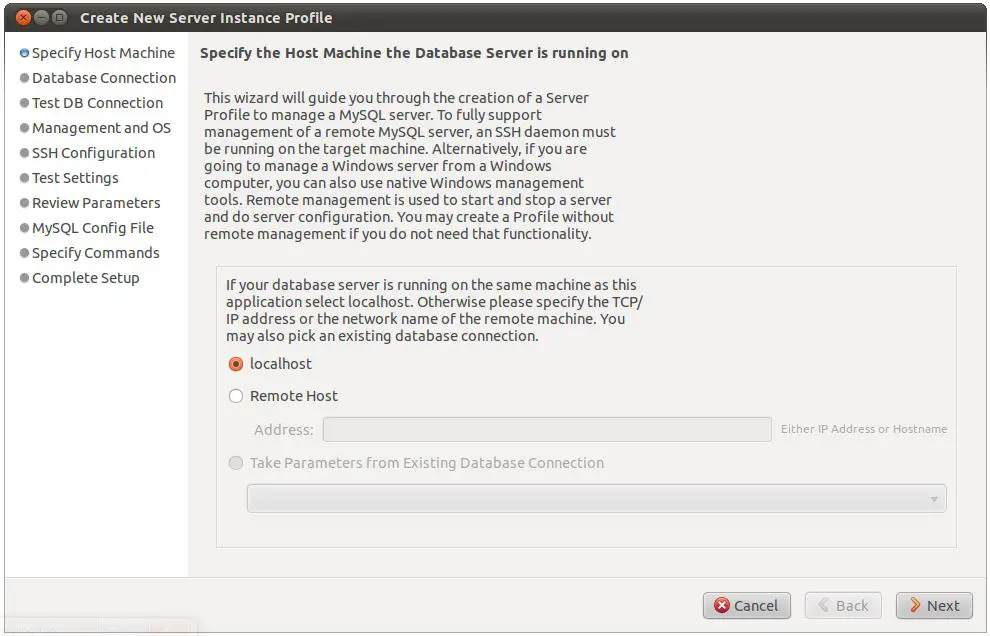Viewport: 990px width, 636px height.
Task: Go to the Management and OS step
Action: [101, 128]
